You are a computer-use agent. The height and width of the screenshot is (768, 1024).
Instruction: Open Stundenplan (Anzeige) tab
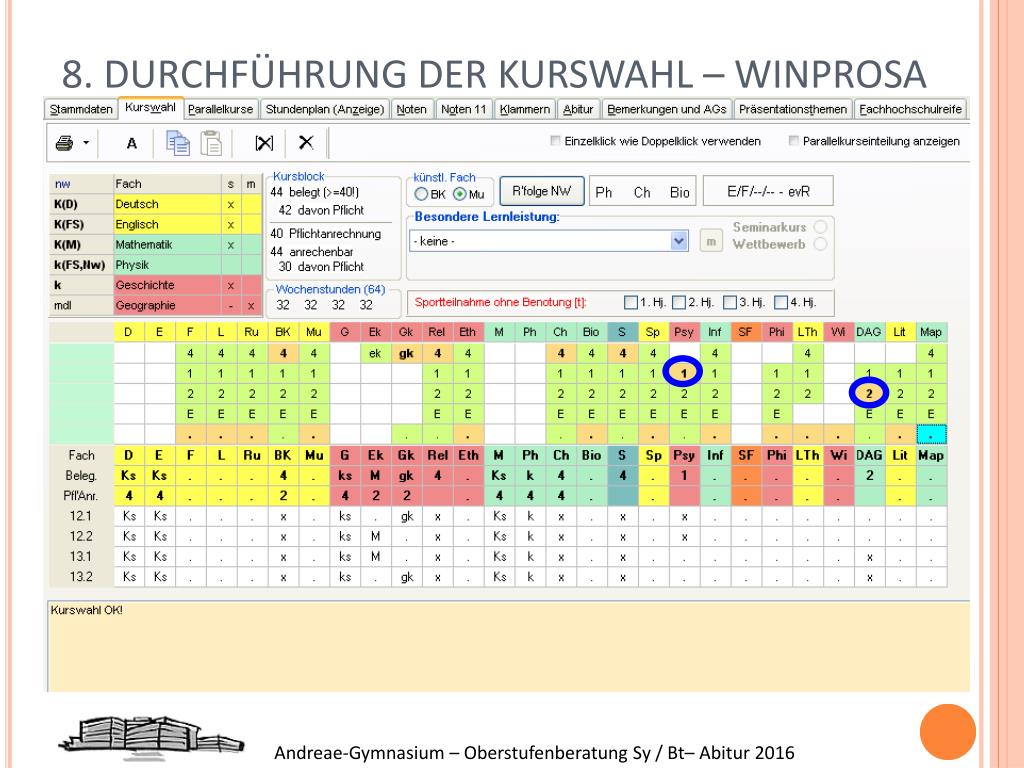[x=325, y=109]
